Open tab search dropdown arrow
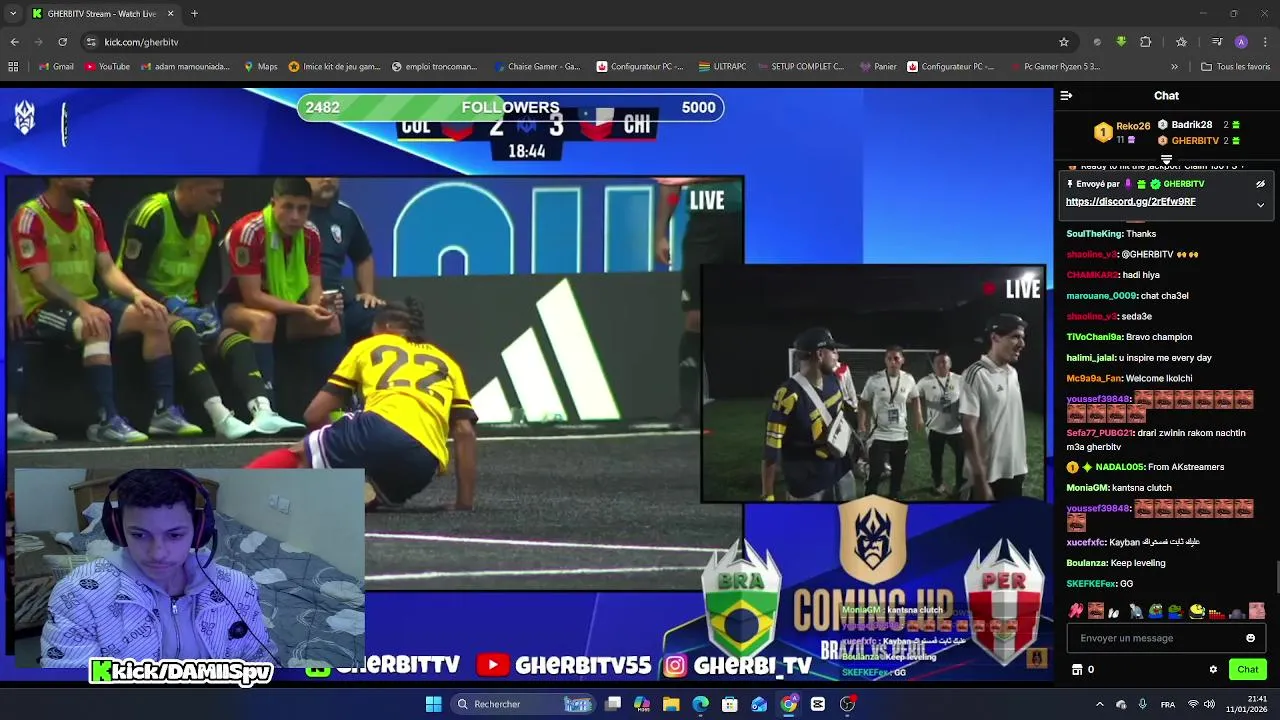 tap(13, 14)
